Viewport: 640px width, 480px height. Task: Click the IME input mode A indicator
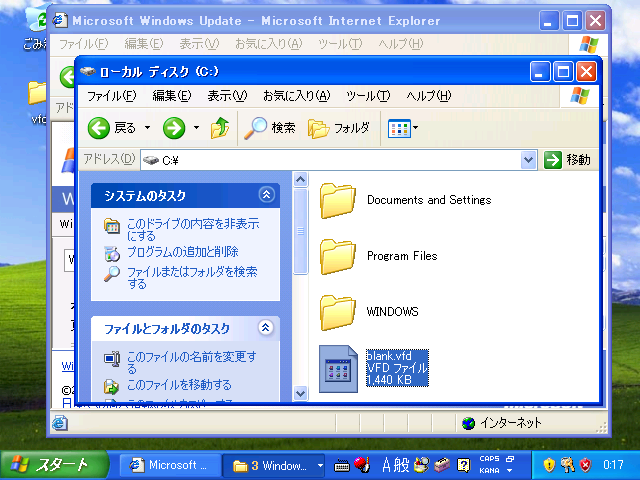[x=386, y=464]
